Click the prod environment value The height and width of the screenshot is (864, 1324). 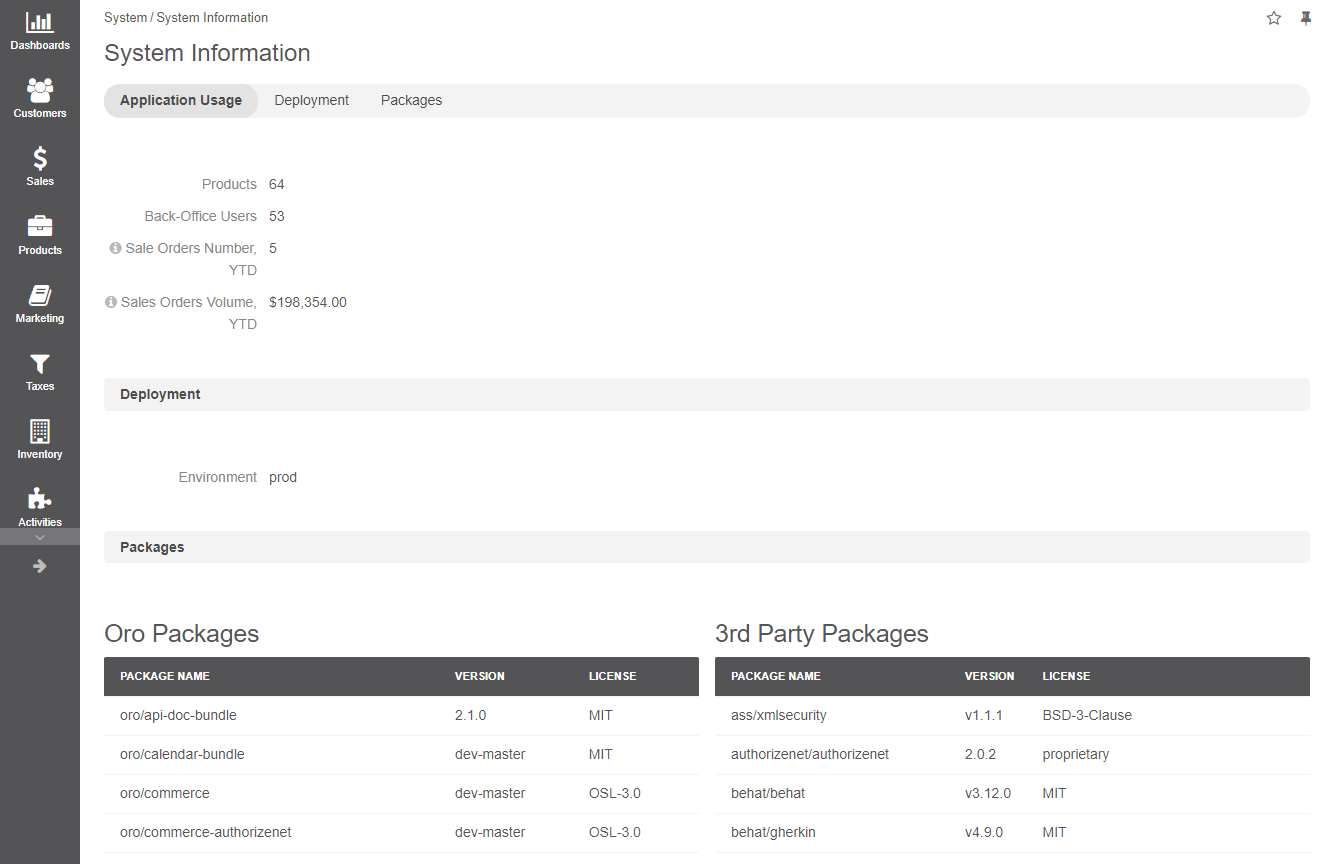click(283, 477)
